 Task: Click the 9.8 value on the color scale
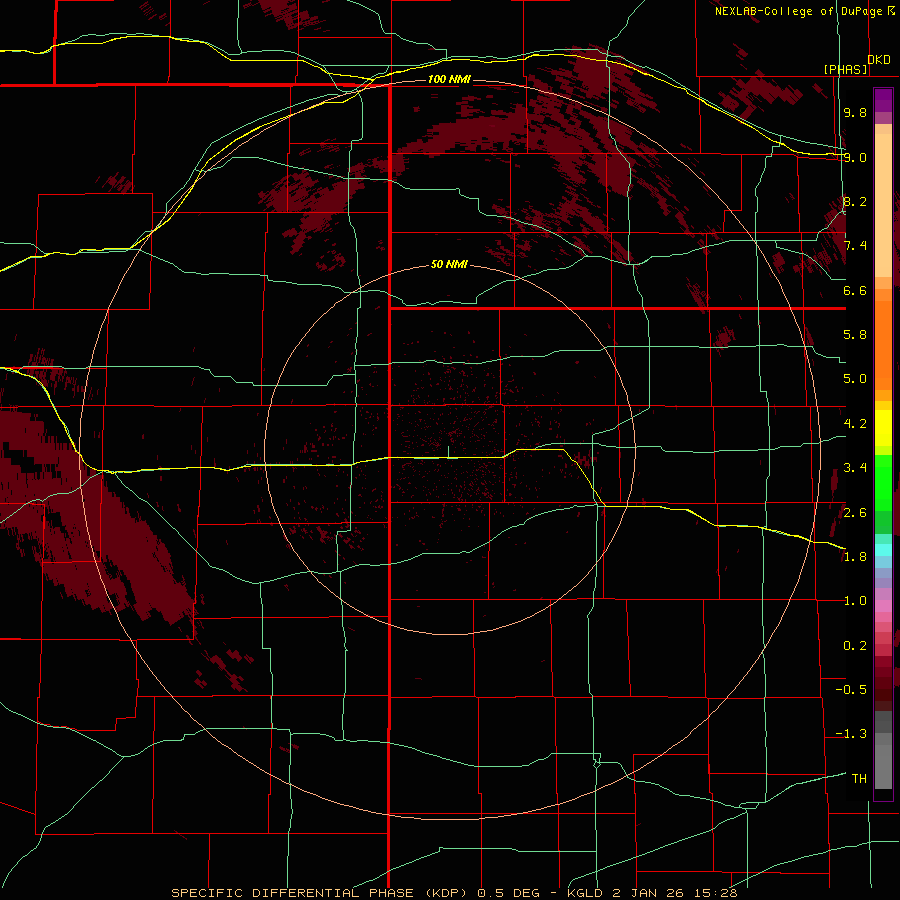pos(855,112)
